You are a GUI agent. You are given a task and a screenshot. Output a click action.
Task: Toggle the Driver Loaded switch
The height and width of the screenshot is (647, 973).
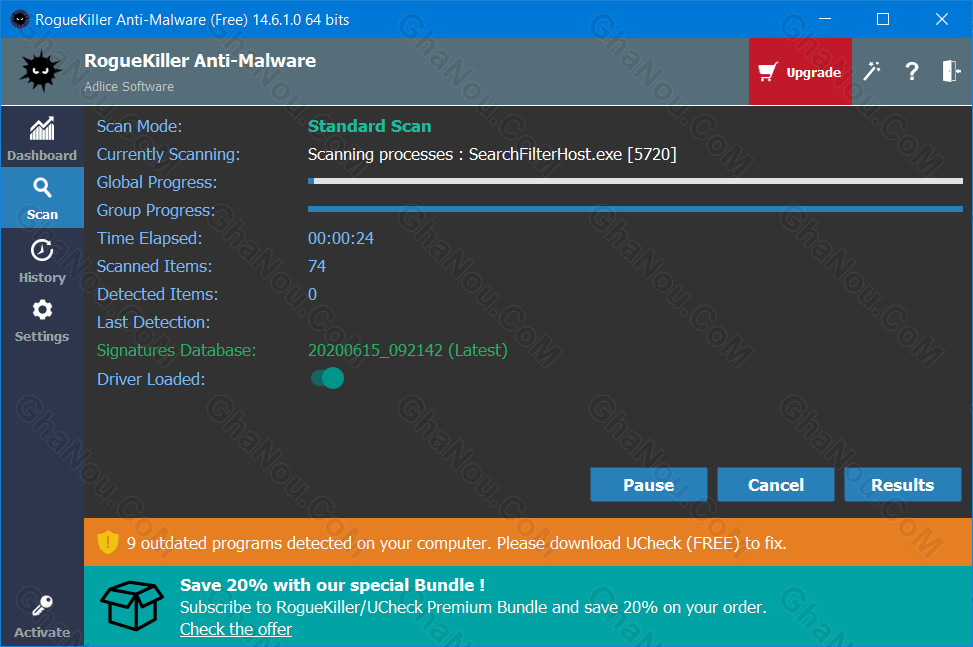click(x=327, y=378)
